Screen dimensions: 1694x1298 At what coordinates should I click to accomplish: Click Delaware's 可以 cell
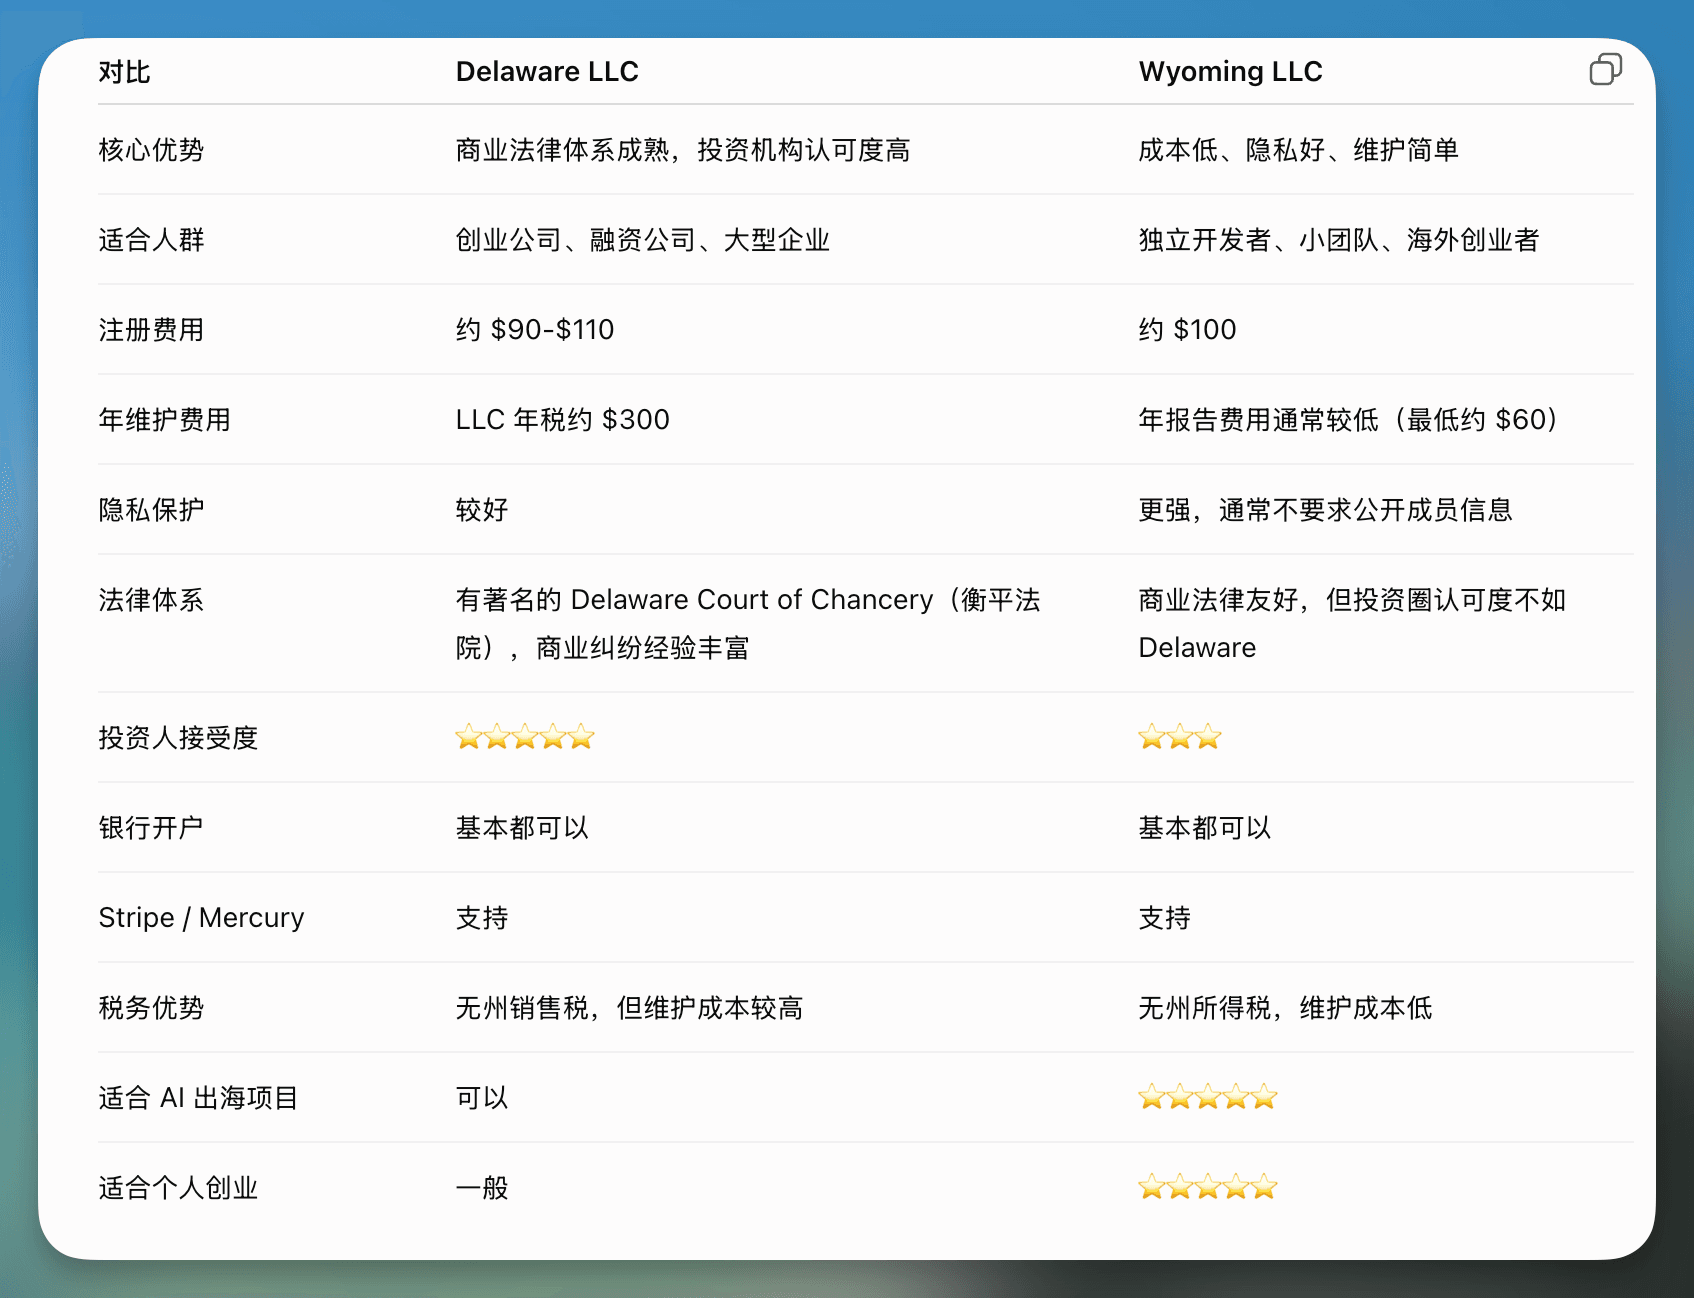pyautogui.click(x=482, y=1098)
